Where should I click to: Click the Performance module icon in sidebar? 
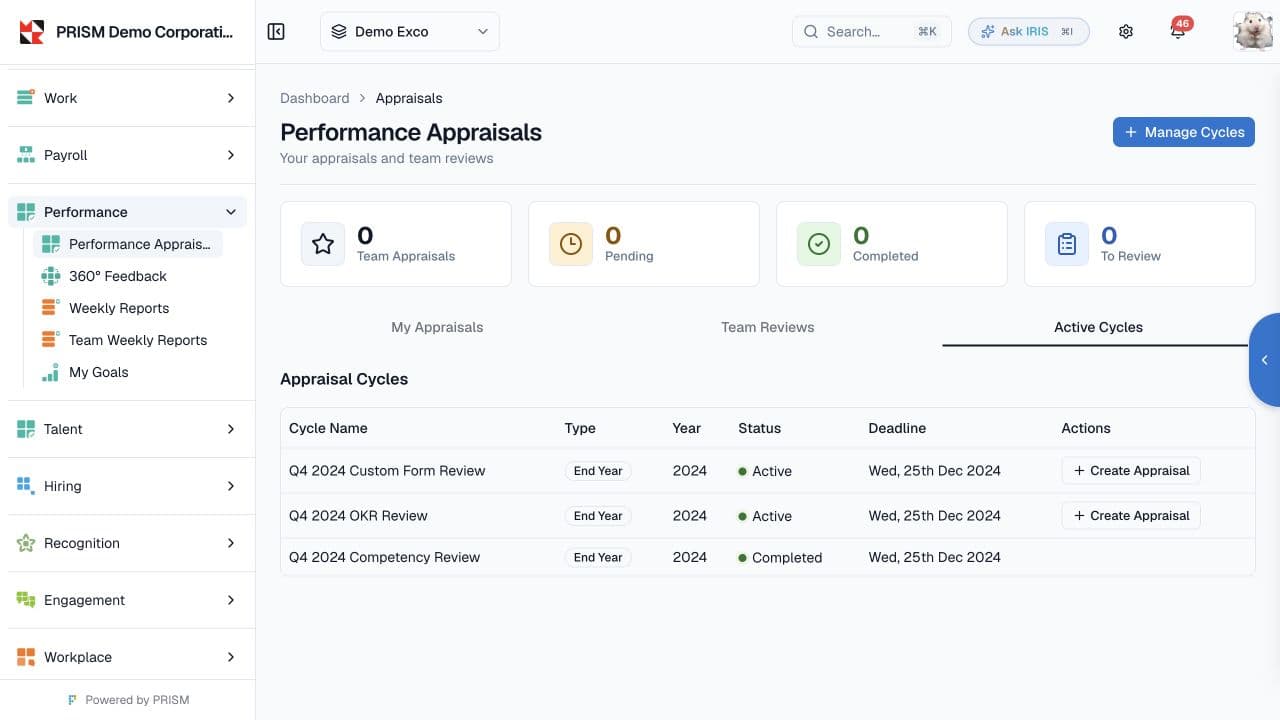[x=26, y=212]
